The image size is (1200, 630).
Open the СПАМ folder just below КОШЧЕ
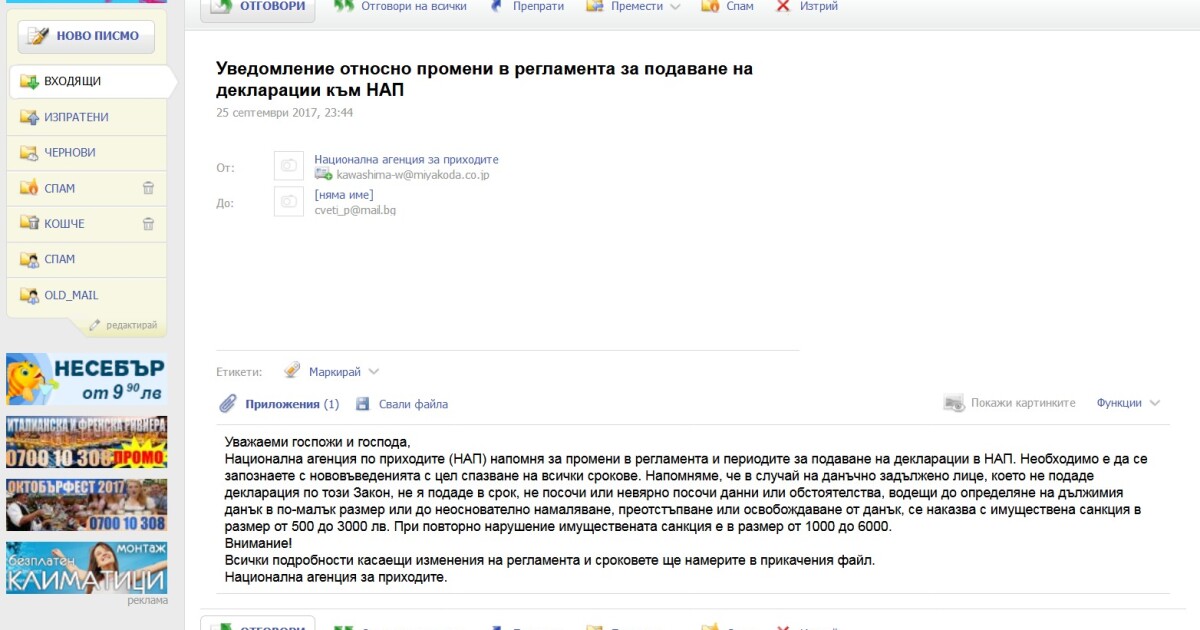pos(86,259)
